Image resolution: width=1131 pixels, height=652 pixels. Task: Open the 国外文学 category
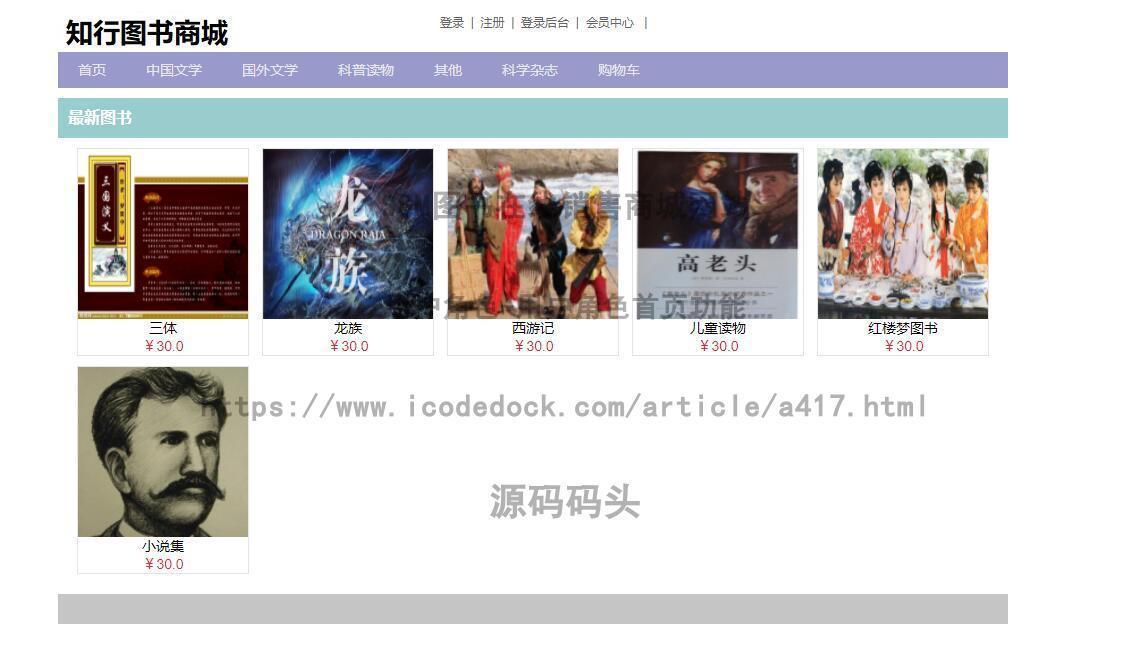270,70
